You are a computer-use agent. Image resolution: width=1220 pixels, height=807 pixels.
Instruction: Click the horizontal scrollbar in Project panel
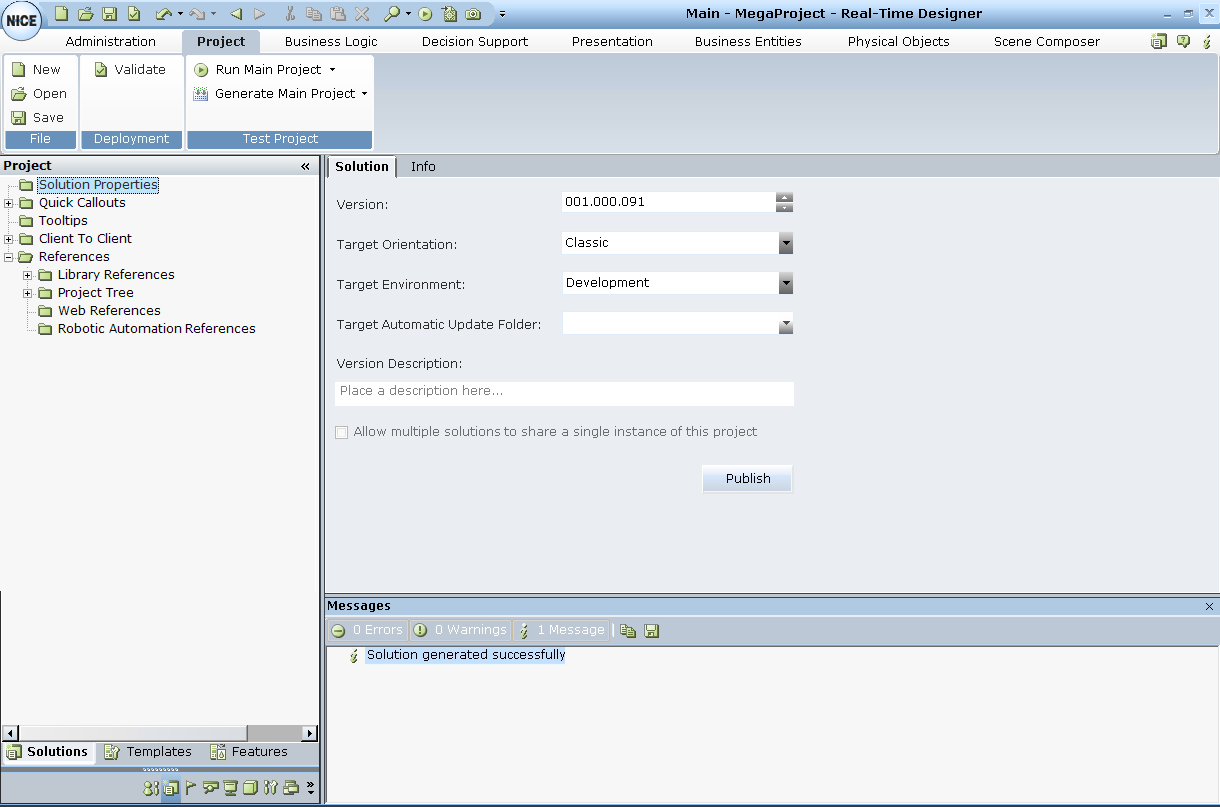coord(130,733)
